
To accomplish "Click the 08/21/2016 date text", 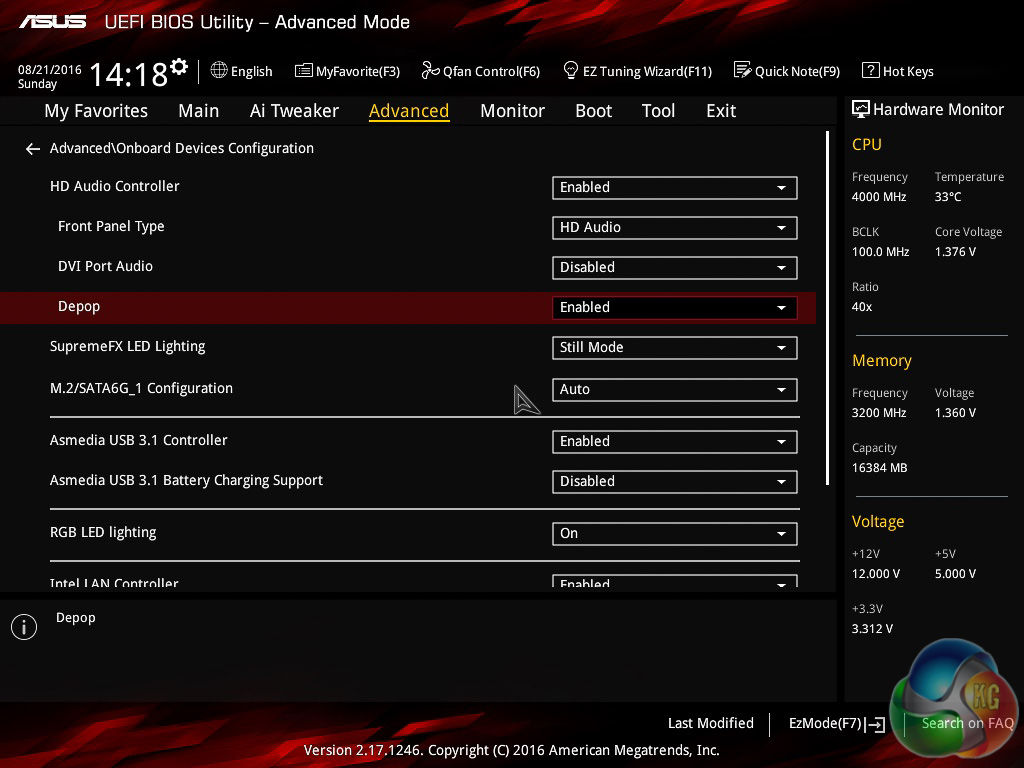I will (x=50, y=70).
